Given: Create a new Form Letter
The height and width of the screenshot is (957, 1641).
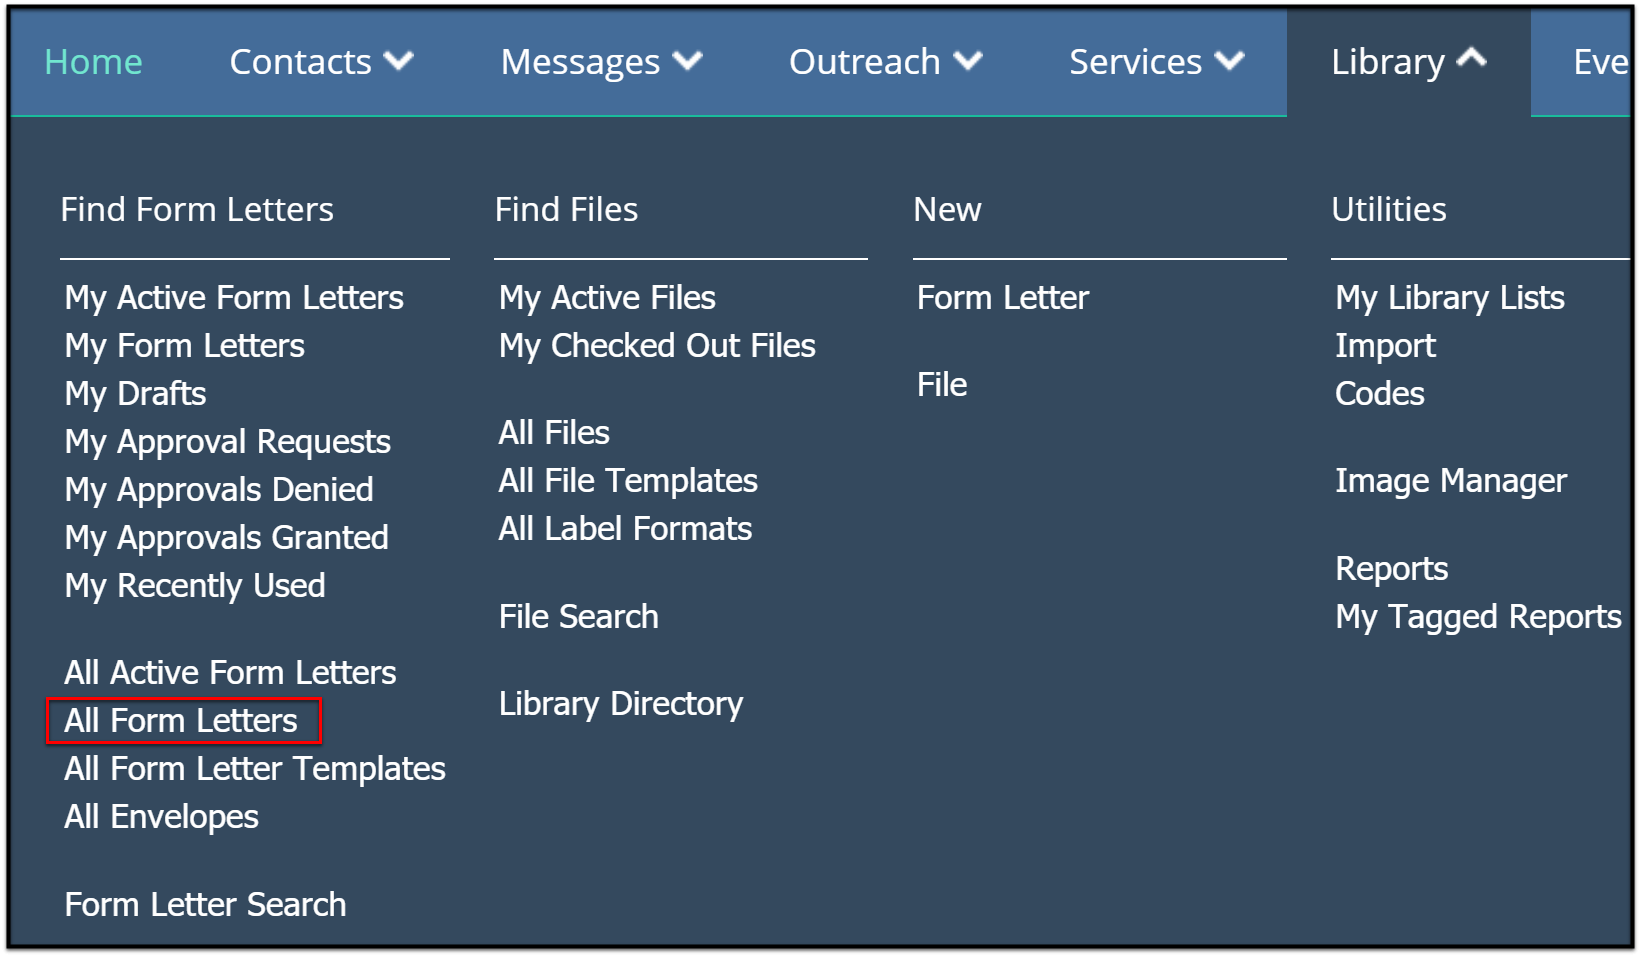Looking at the screenshot, I should [x=1003, y=298].
